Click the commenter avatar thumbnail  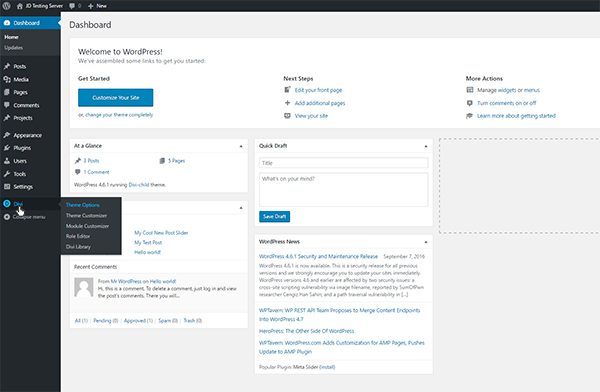tap(84, 287)
